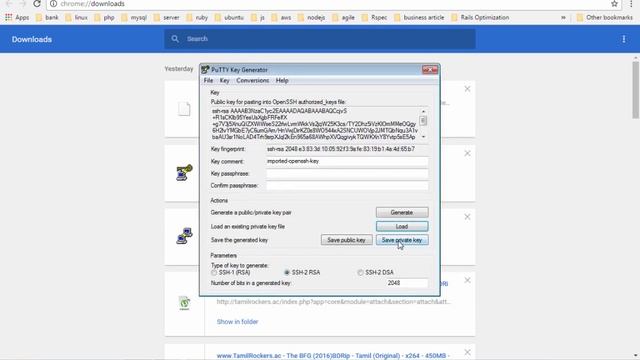
Task: Open the Other bookmarks folder
Action: pos(604,18)
